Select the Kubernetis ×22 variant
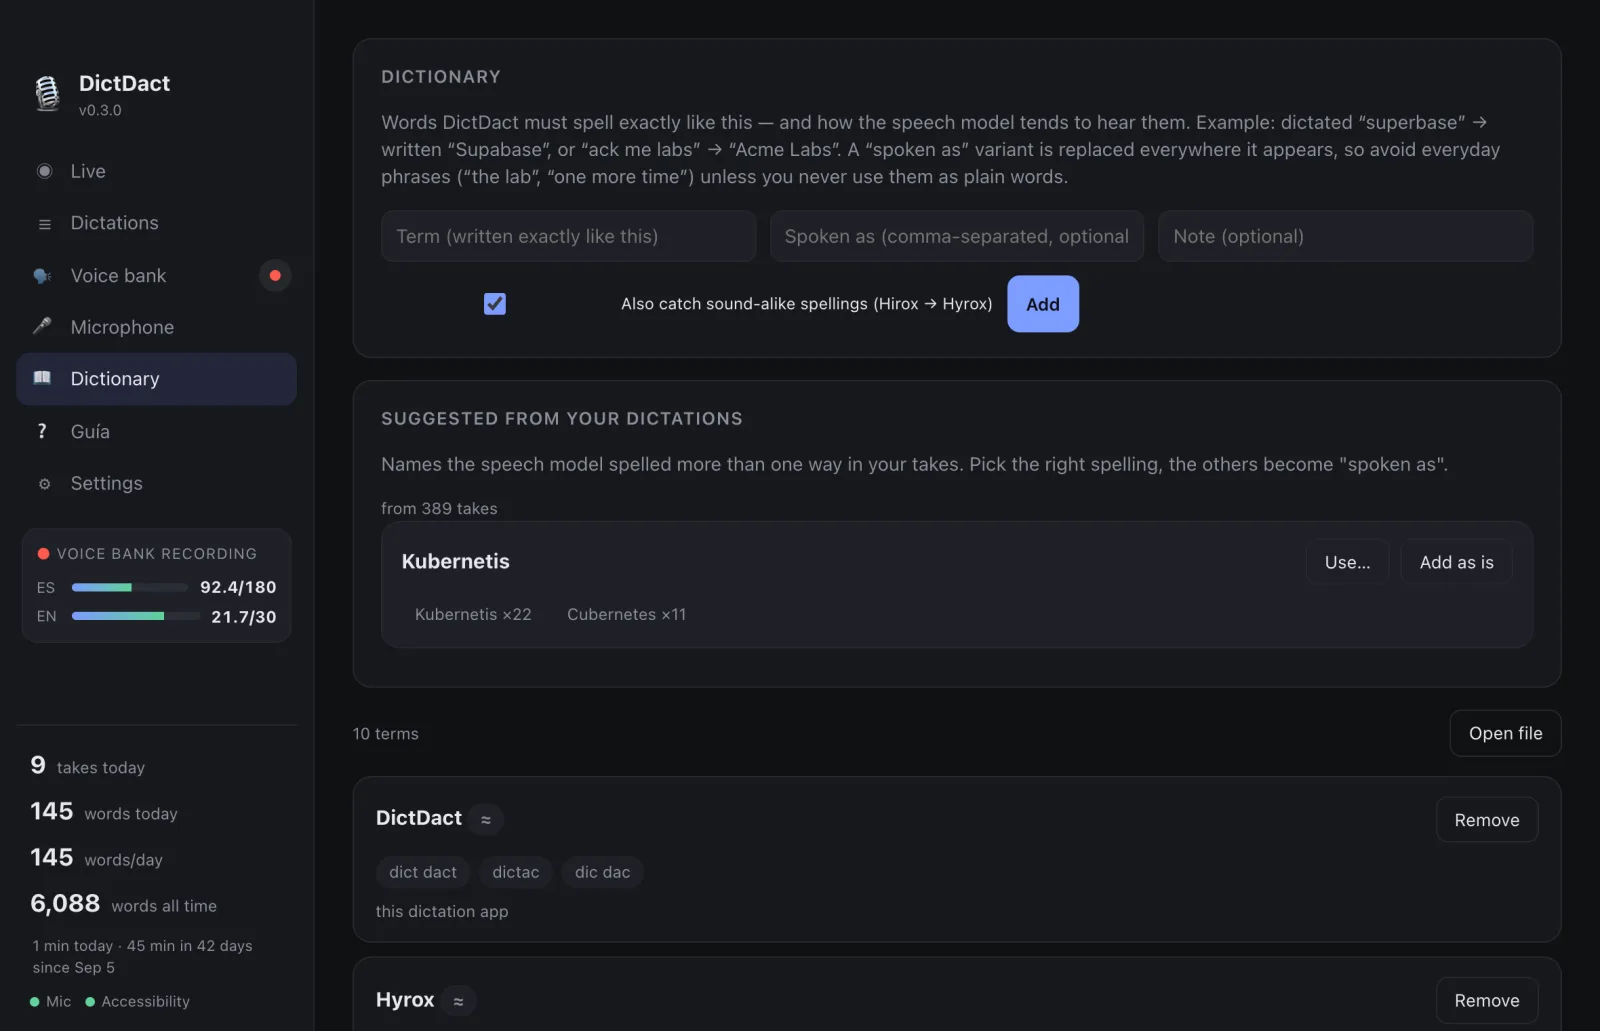 [473, 614]
